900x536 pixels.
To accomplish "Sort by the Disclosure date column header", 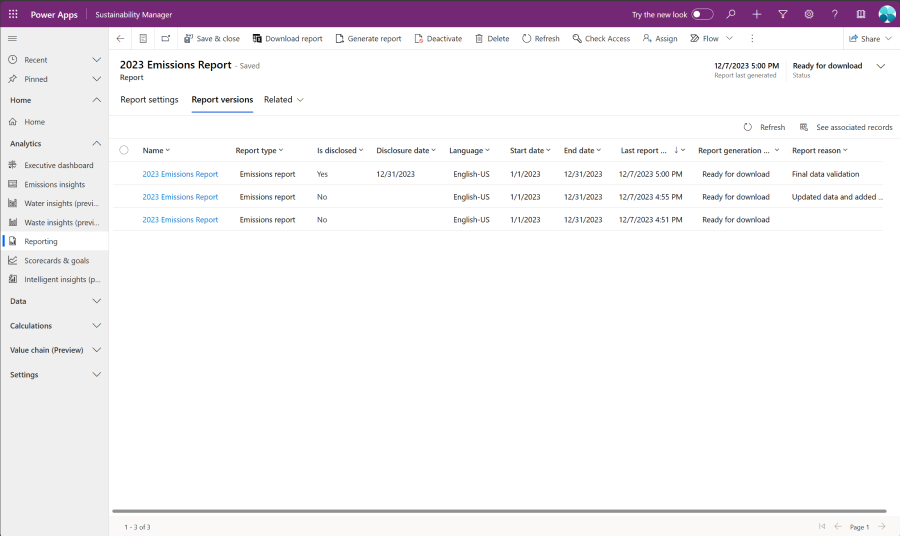I will (402, 150).
